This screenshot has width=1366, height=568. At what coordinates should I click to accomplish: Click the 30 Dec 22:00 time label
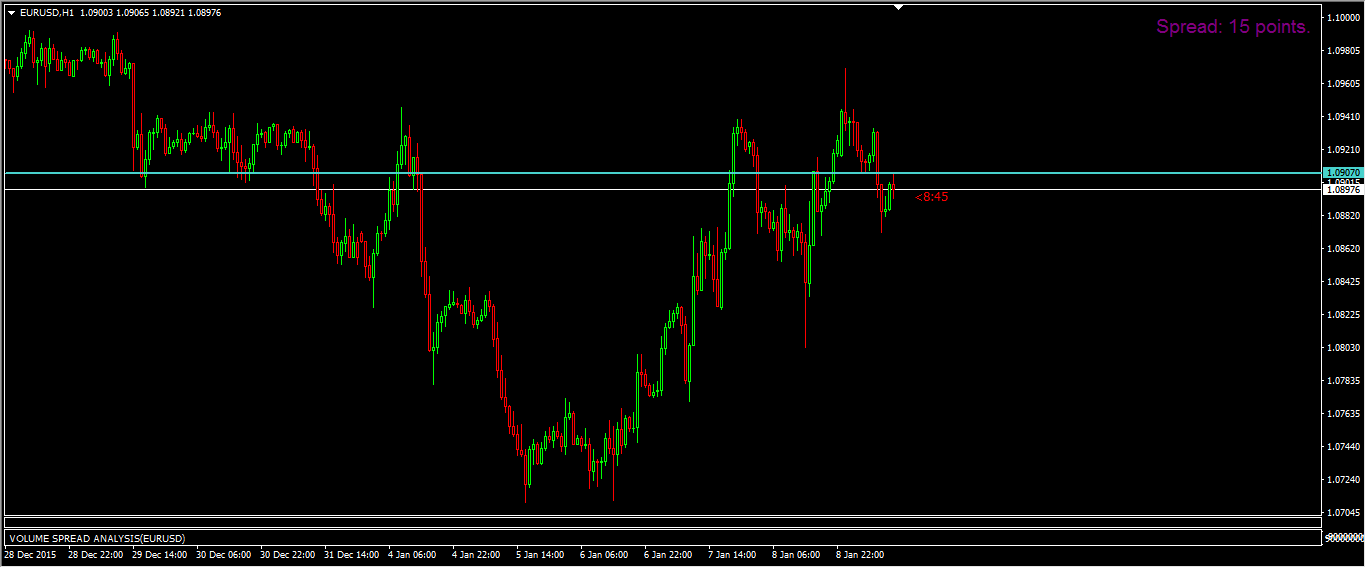[x=288, y=554]
